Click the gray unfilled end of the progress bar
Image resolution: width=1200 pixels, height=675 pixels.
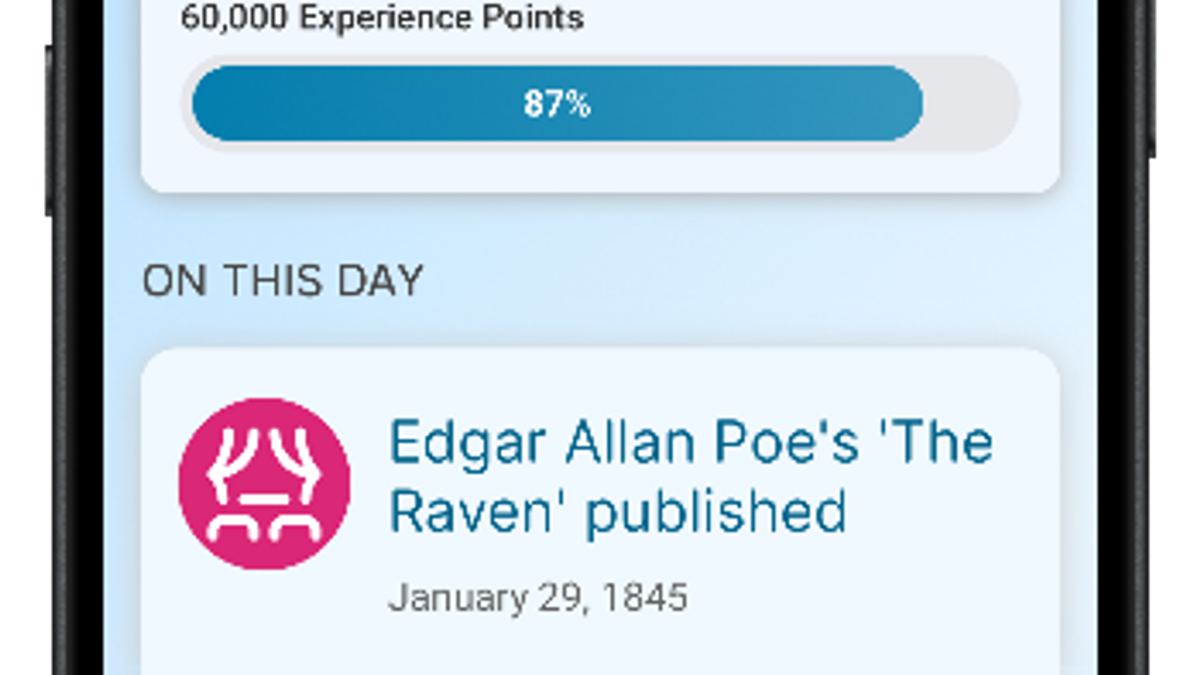[968, 104]
